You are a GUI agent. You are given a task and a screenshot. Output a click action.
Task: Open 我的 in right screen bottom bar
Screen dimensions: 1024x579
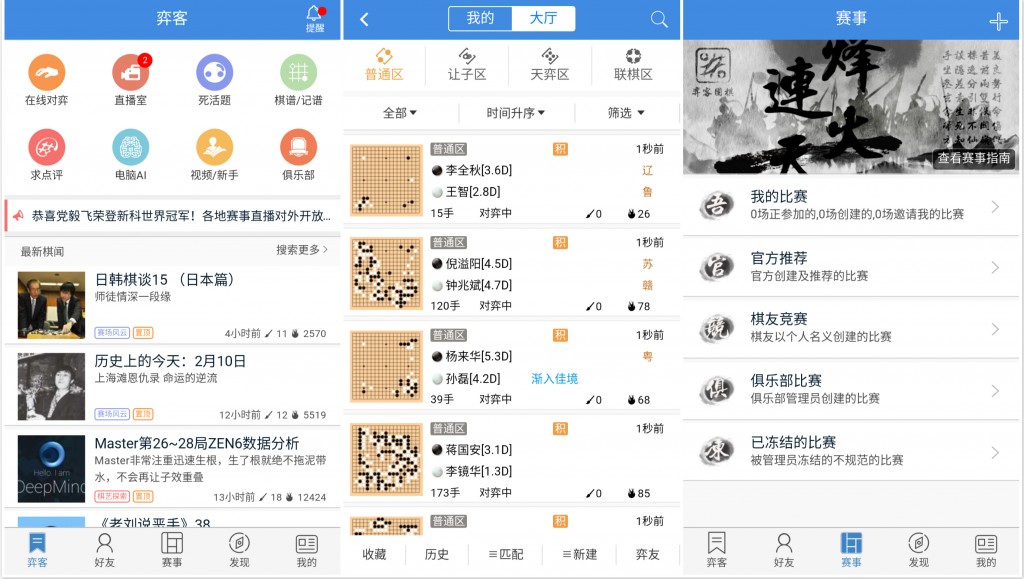coord(985,550)
